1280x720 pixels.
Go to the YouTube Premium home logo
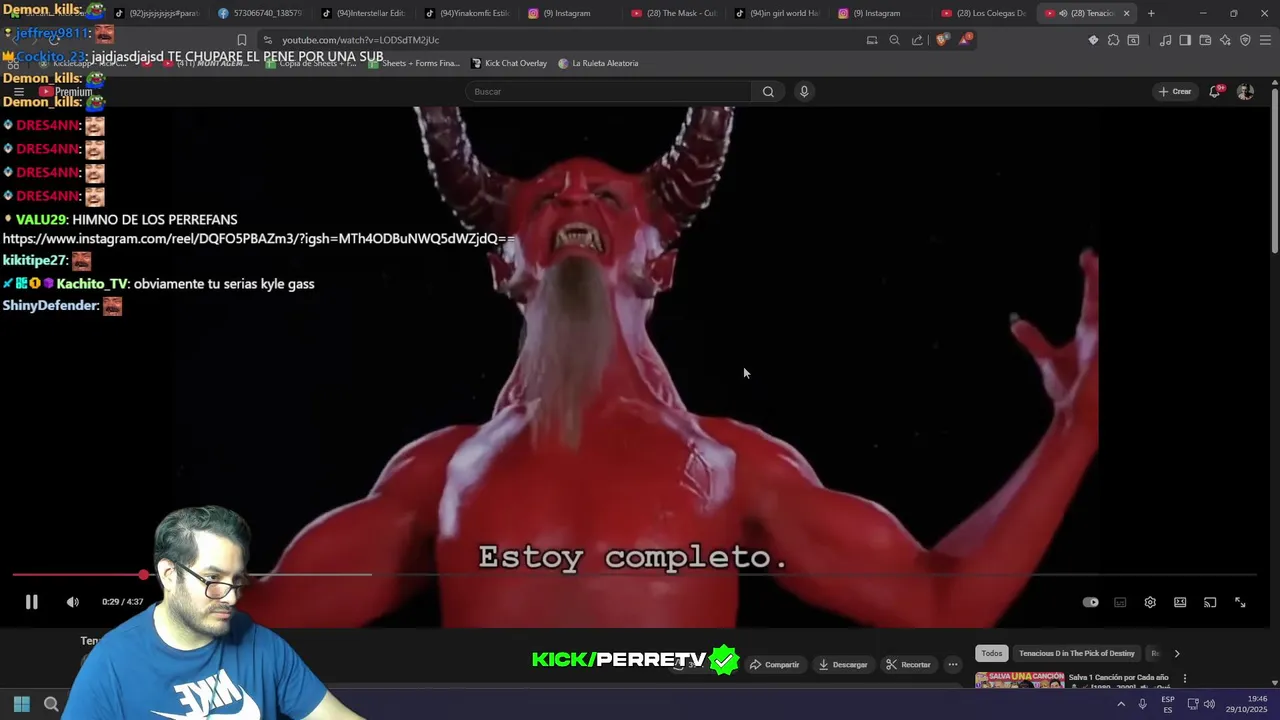[66, 91]
